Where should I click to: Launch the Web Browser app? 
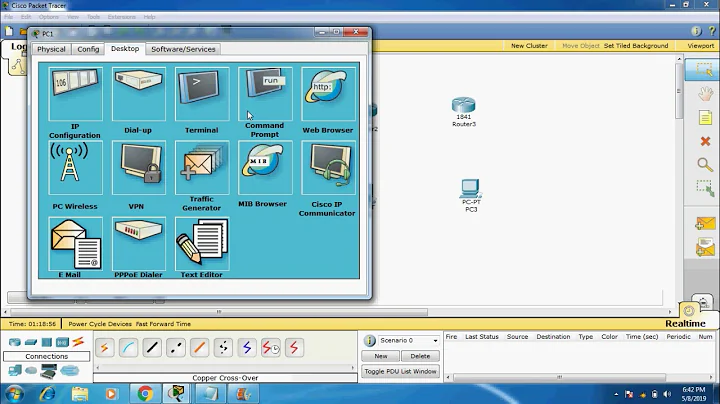328,94
